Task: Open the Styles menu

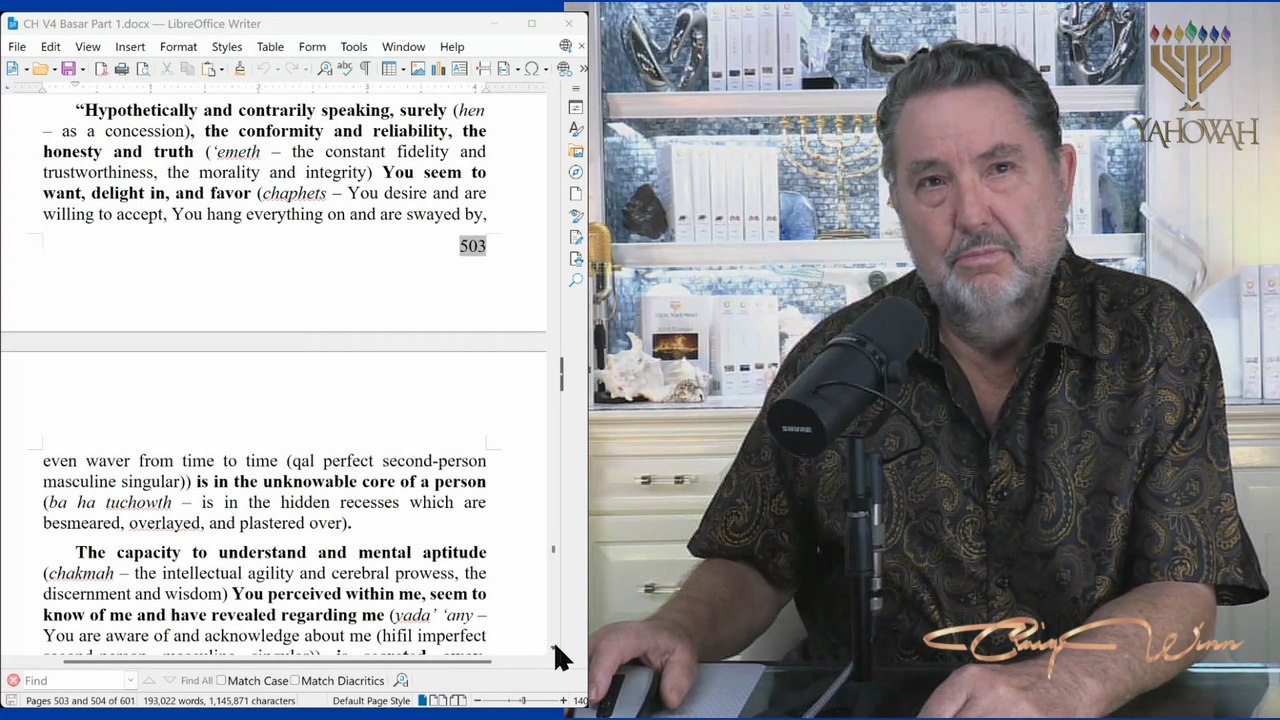Action: coord(227,47)
